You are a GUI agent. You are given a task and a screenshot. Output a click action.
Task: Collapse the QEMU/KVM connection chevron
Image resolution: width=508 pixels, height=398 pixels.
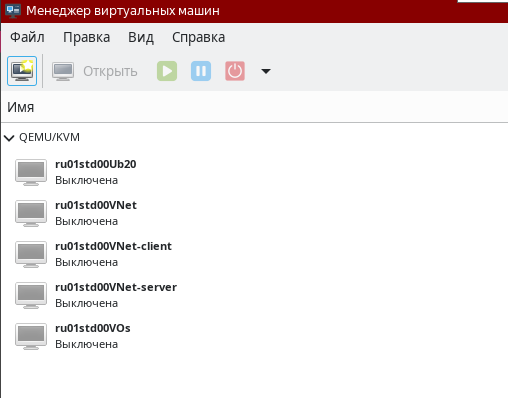[9, 138]
